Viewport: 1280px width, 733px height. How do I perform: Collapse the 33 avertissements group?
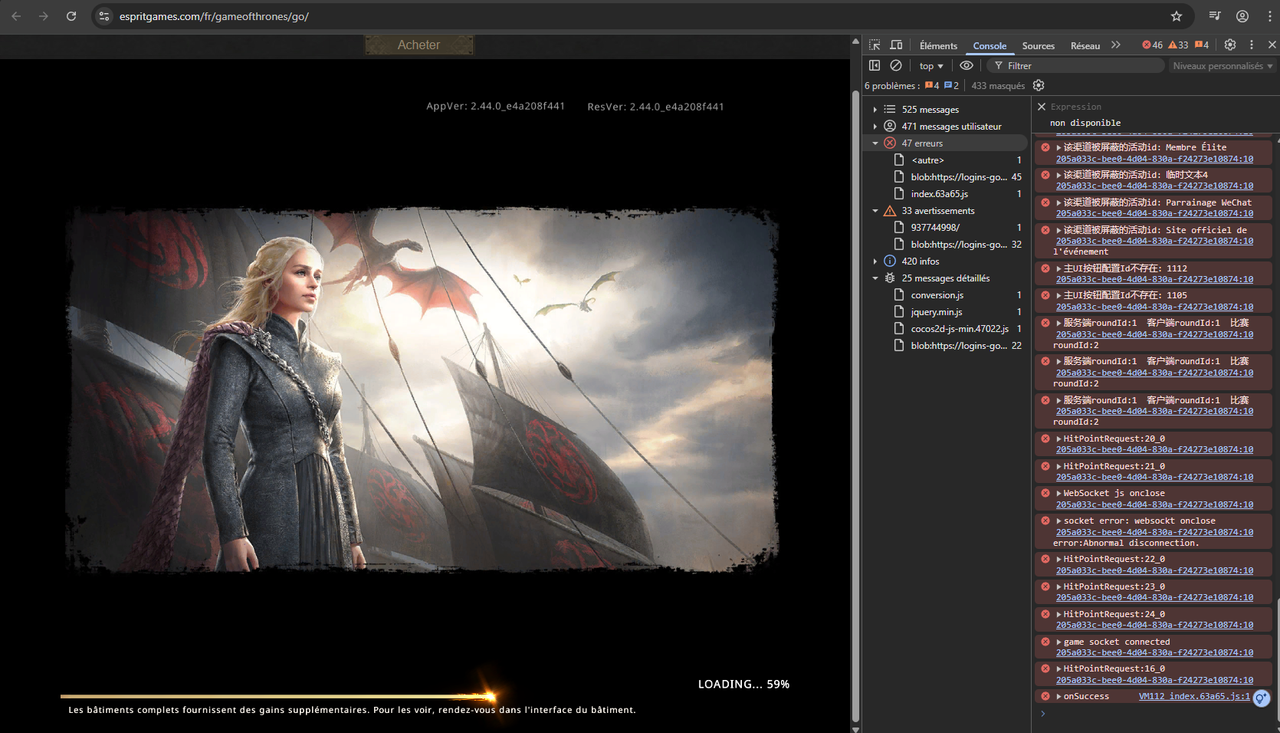coord(876,211)
